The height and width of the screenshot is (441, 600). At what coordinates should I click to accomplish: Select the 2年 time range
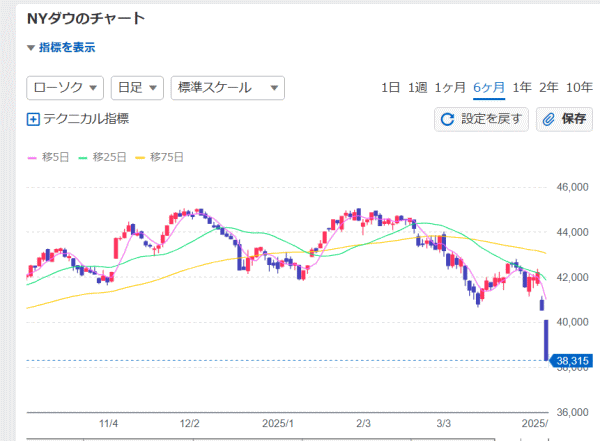click(549, 88)
